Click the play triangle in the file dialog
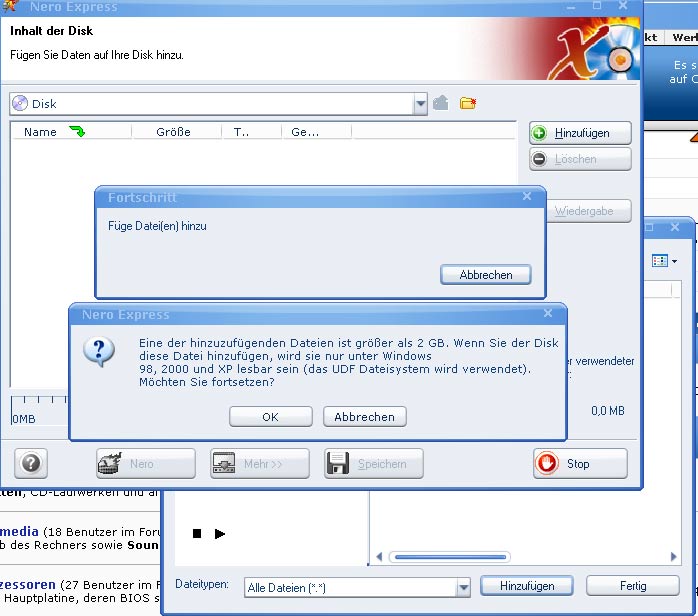Image resolution: width=698 pixels, height=616 pixels. pos(220,533)
